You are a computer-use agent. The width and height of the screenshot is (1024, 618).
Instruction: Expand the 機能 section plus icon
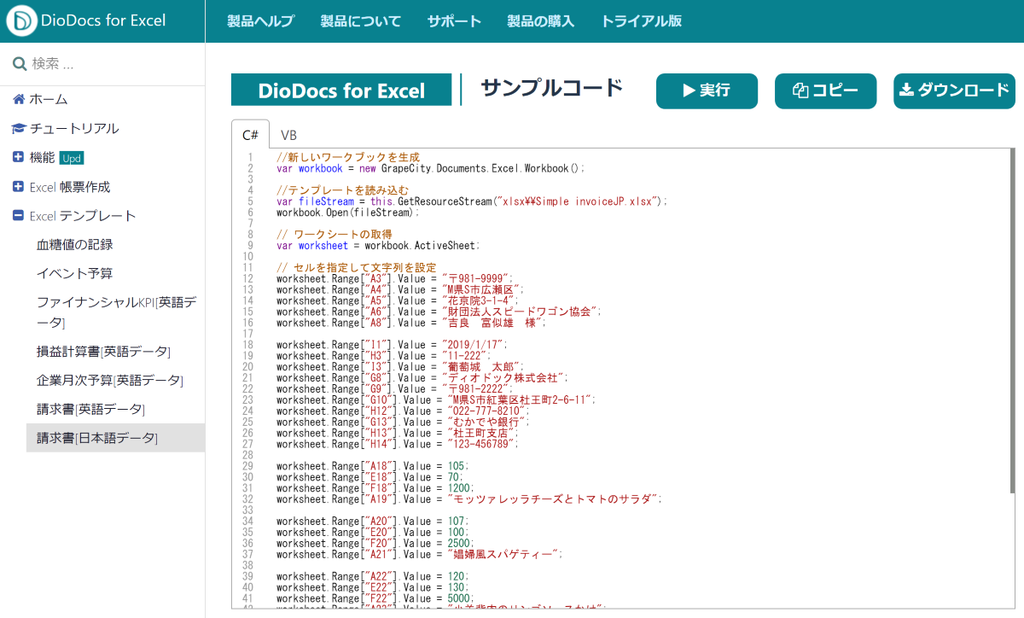pyautogui.click(x=18, y=157)
